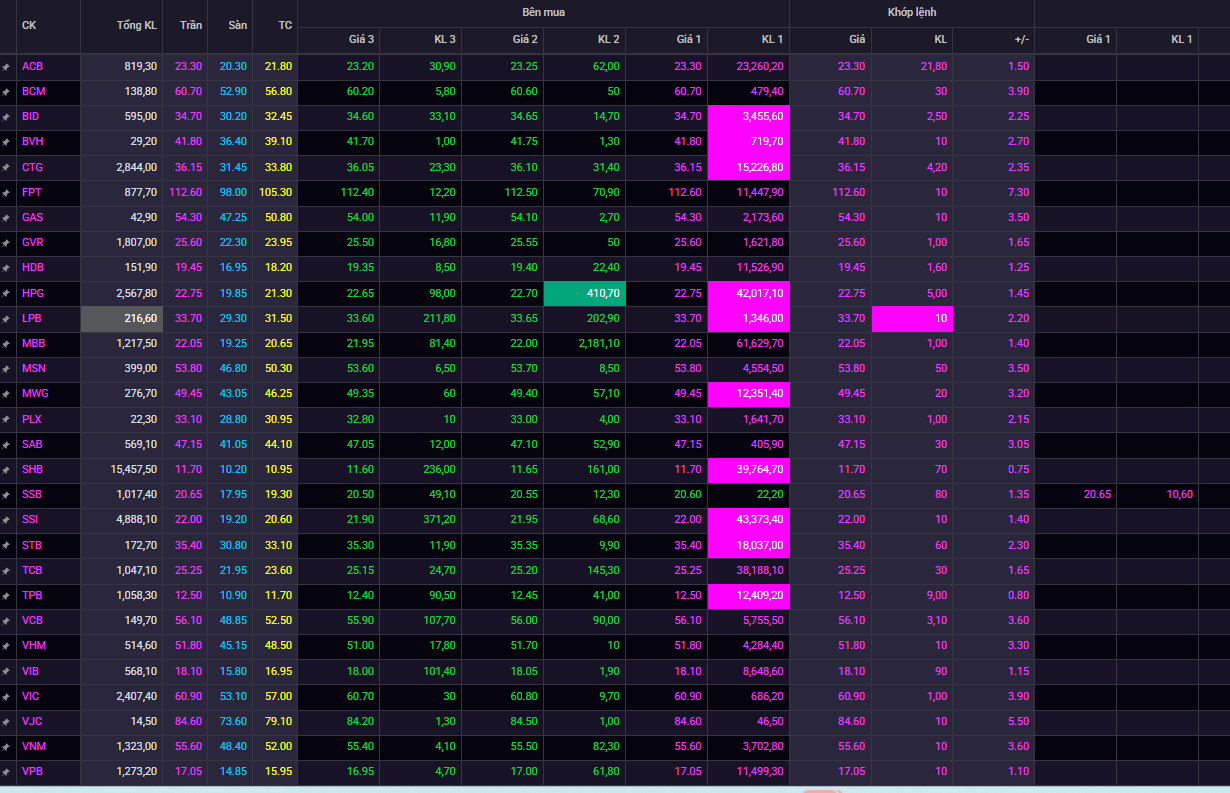Image resolution: width=1230 pixels, height=793 pixels.
Task: Pin the ACB row
Action: [6, 67]
